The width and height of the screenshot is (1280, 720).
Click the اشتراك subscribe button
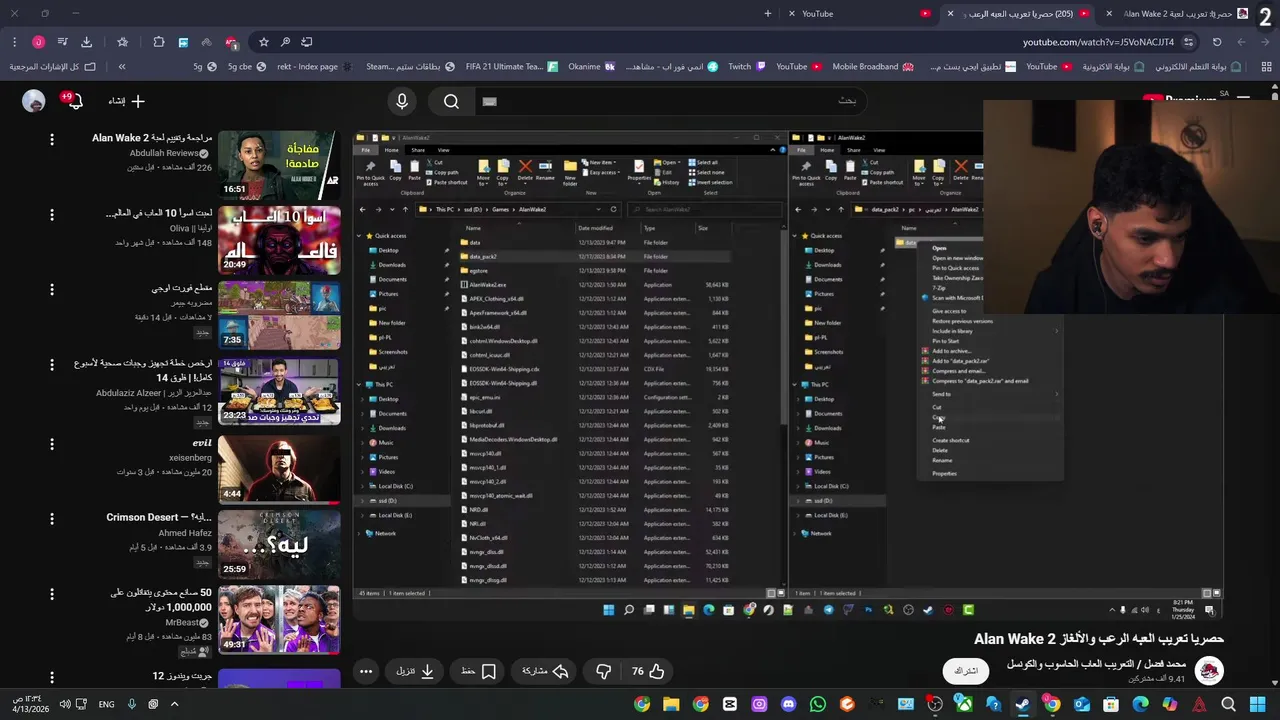(966, 671)
